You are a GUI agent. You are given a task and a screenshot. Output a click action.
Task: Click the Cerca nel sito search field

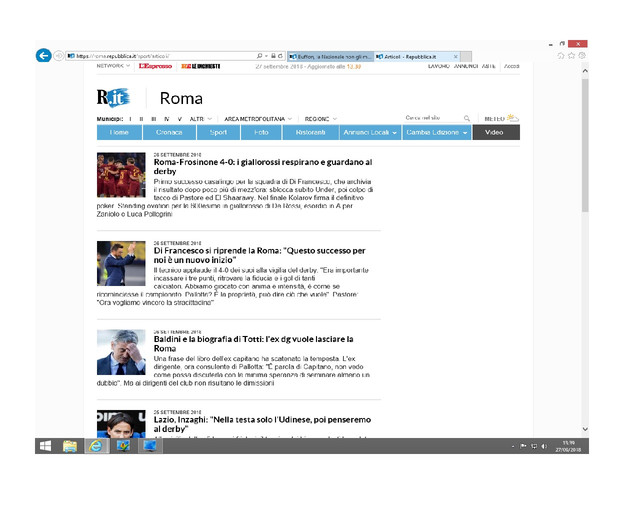(x=433, y=118)
